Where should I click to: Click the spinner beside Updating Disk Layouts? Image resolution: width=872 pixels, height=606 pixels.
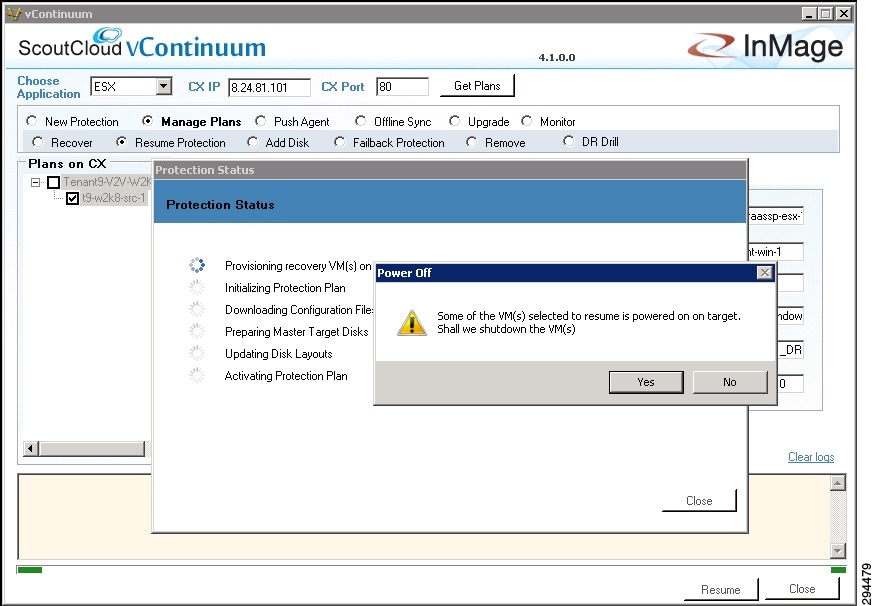[x=197, y=354]
